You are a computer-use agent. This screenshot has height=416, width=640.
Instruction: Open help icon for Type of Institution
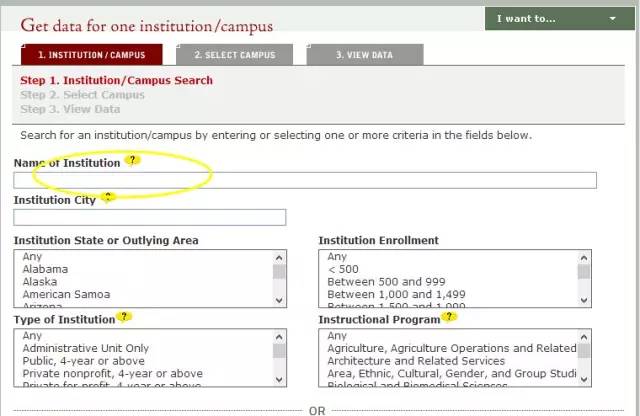click(x=124, y=317)
